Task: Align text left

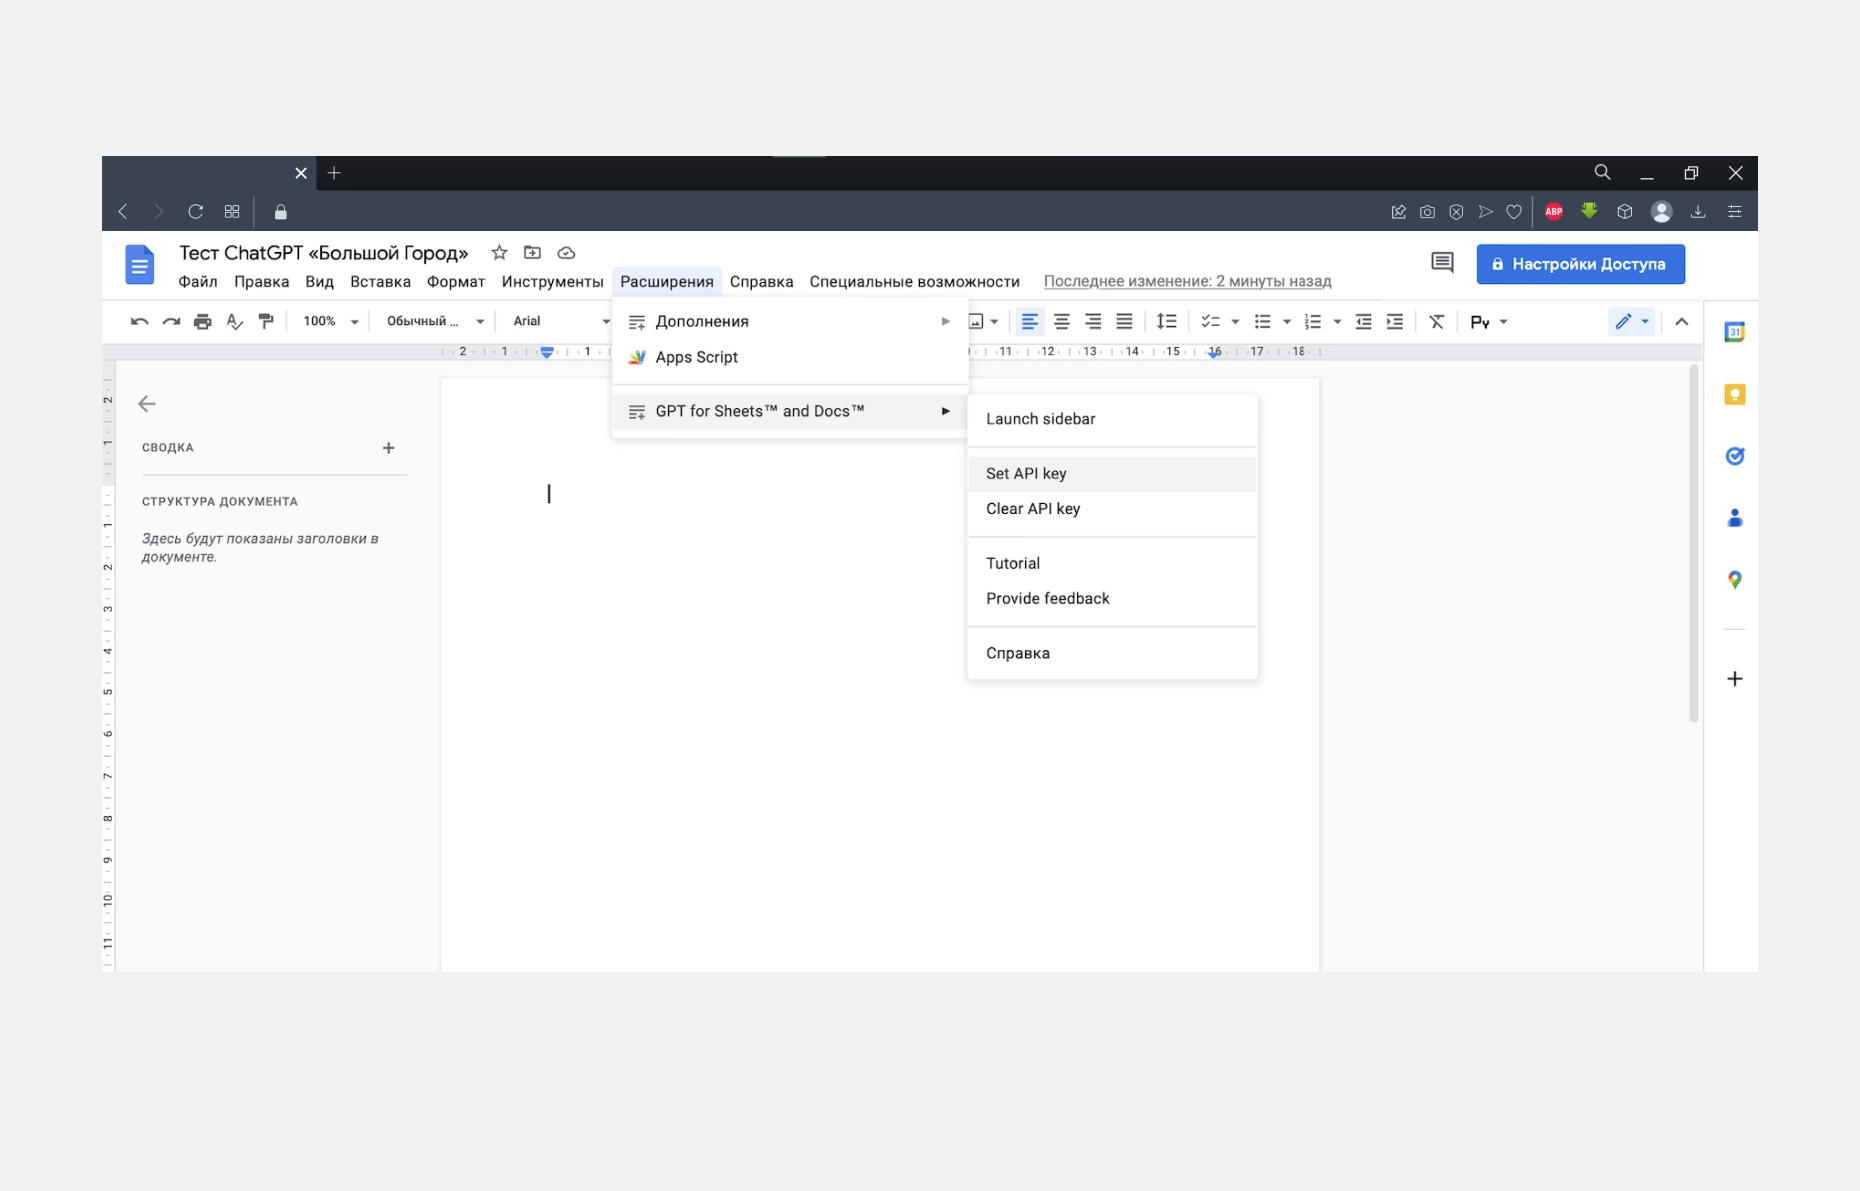Action: tap(1030, 321)
